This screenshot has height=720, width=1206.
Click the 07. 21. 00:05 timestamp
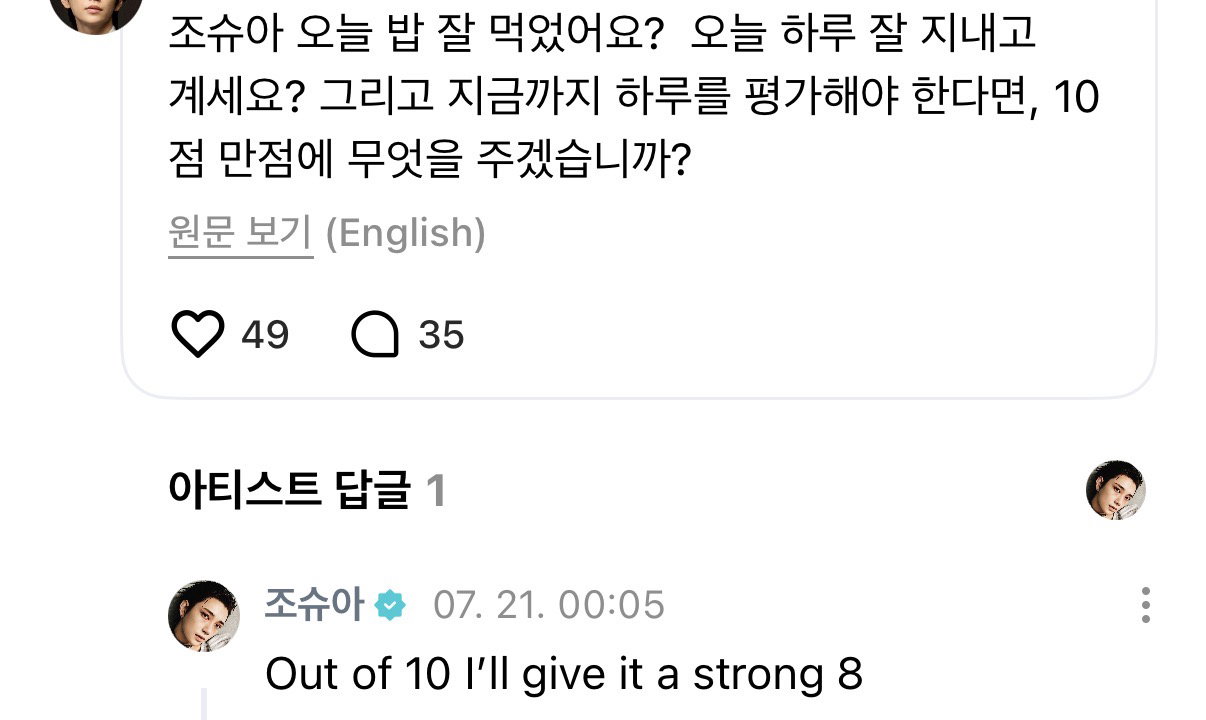pyautogui.click(x=549, y=605)
